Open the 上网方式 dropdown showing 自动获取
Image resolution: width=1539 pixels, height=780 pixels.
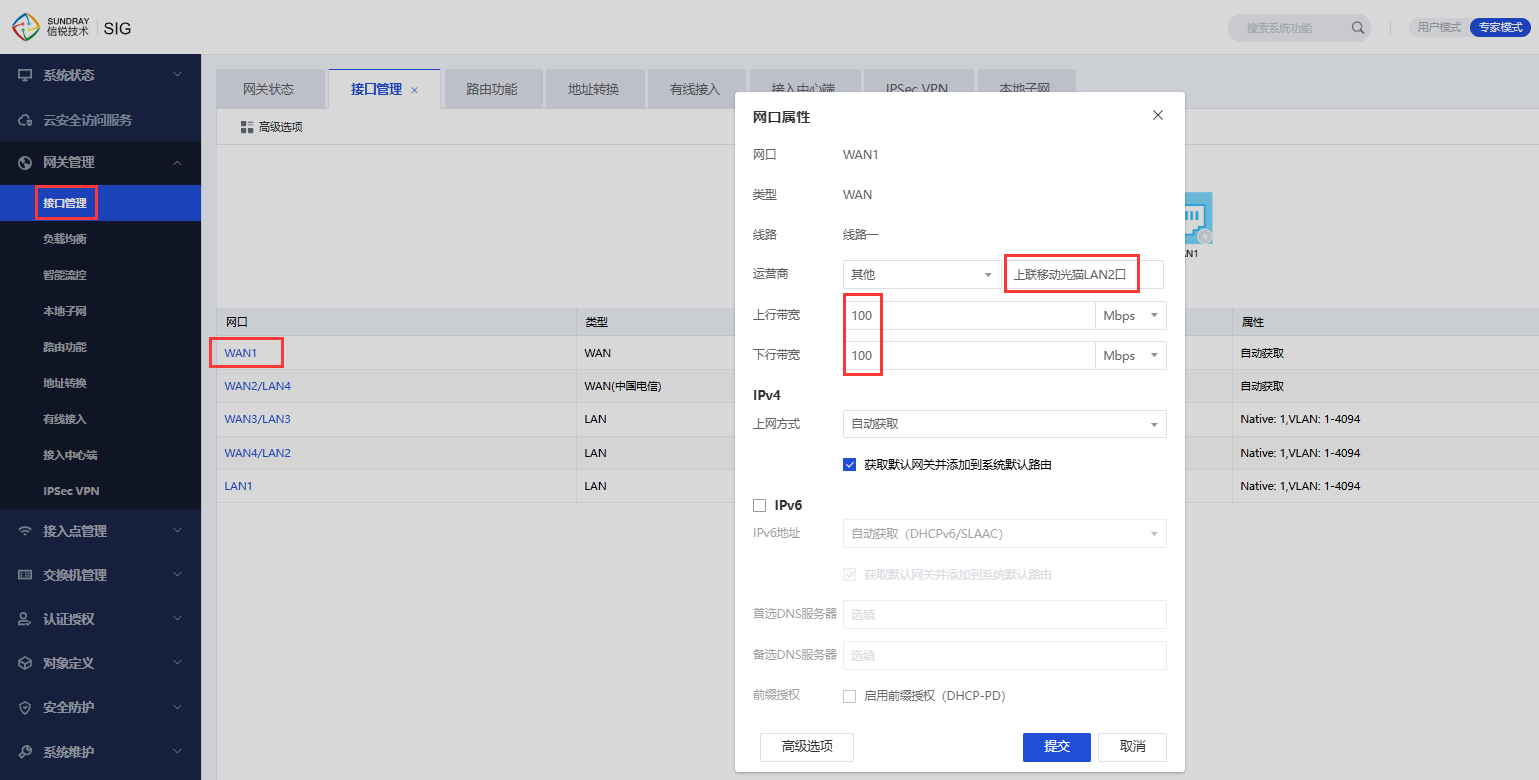pos(1005,424)
